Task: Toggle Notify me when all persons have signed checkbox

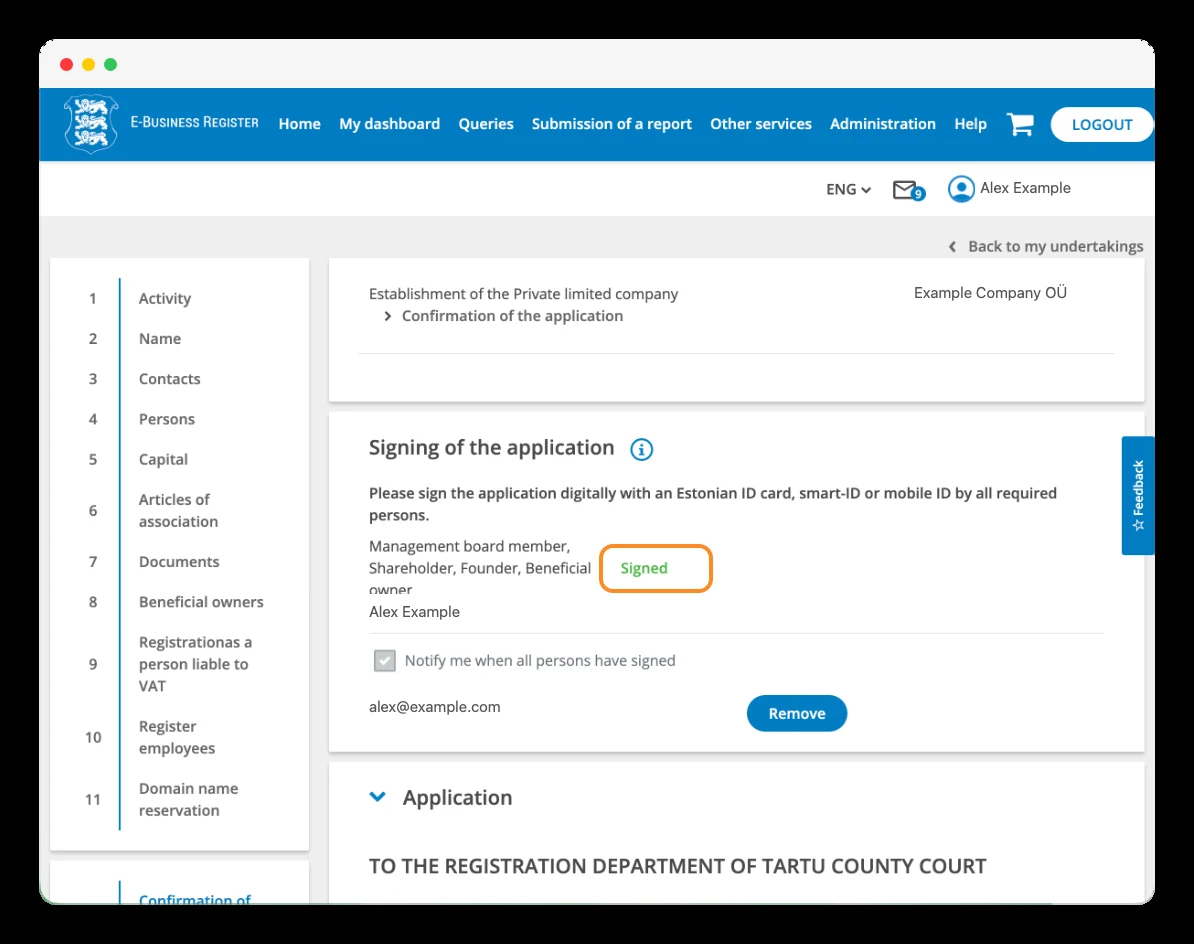Action: pyautogui.click(x=385, y=660)
